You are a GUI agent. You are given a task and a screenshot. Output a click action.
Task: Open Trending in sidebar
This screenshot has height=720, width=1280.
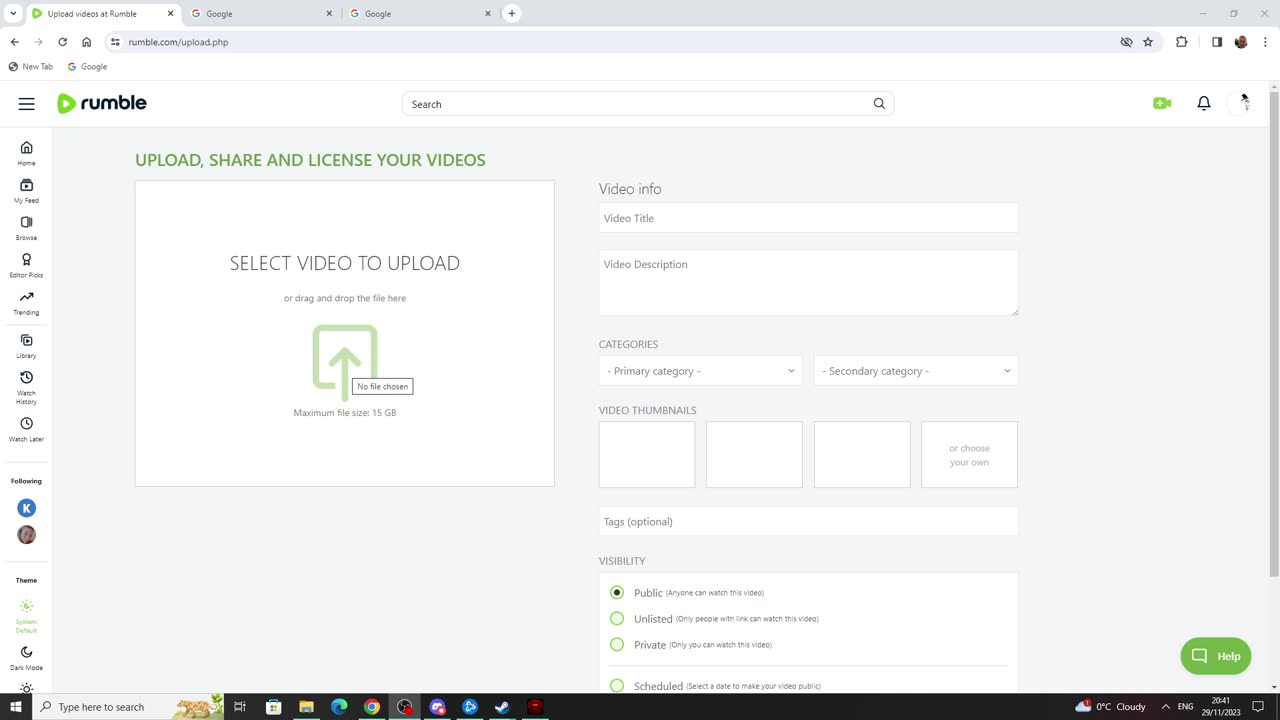point(26,302)
